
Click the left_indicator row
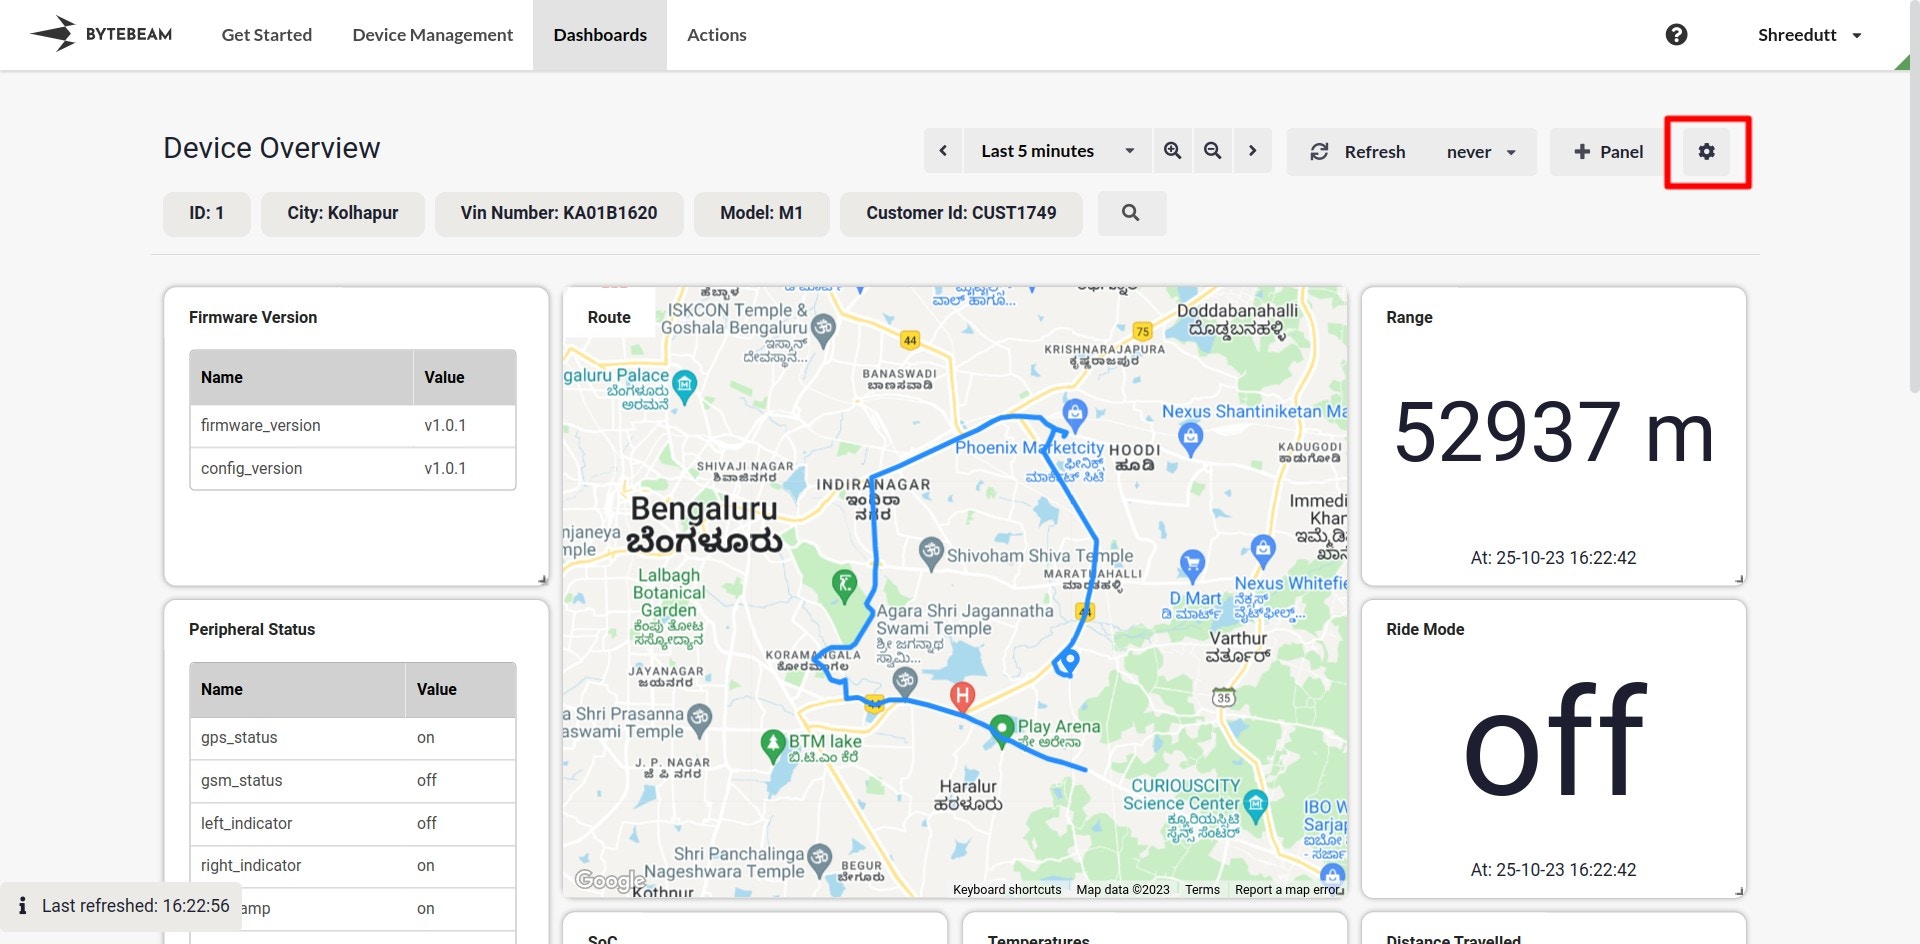pos(353,823)
